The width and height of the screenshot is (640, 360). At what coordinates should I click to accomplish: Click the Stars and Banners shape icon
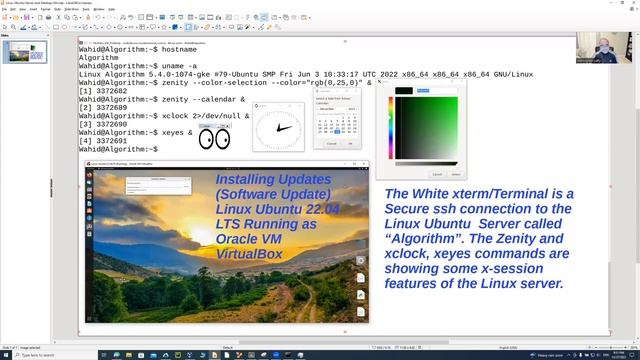(x=164, y=27)
